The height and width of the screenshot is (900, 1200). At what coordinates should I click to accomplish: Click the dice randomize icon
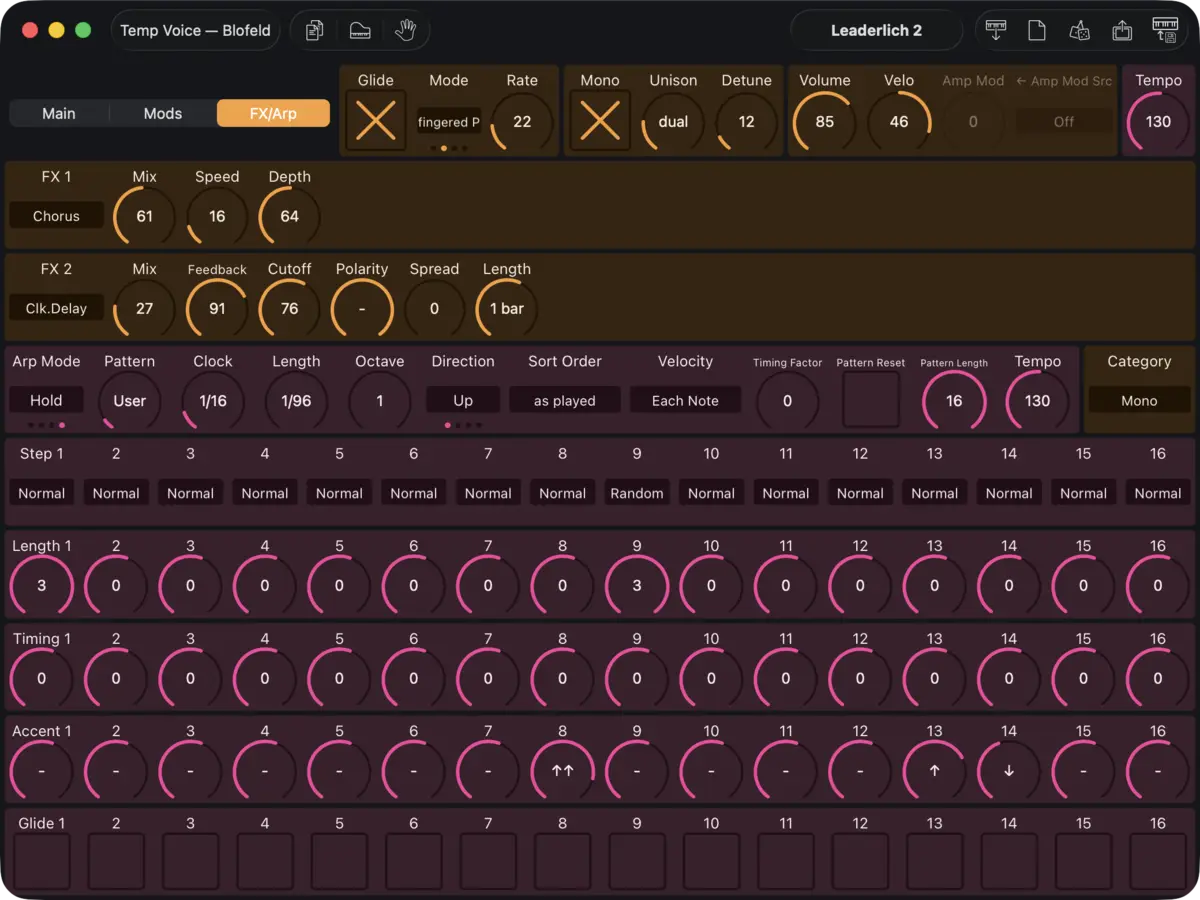1079,30
